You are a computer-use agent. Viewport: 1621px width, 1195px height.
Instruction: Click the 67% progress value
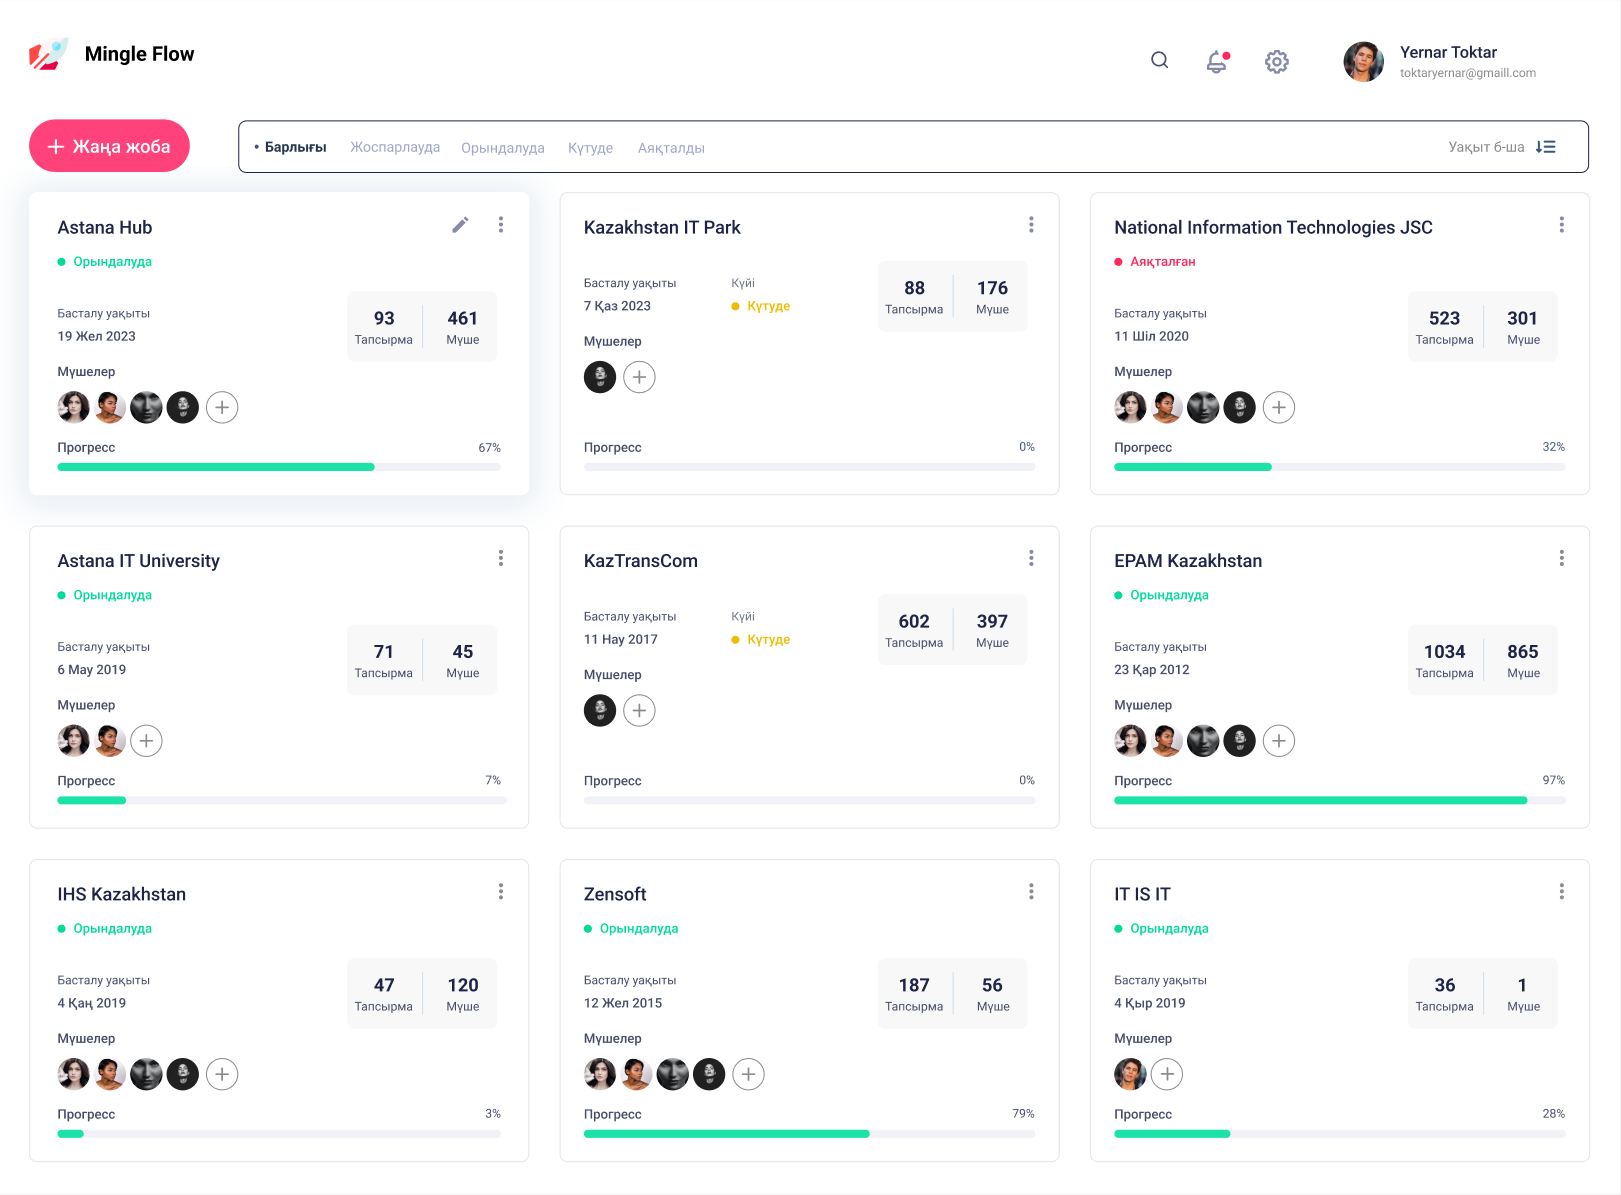tap(489, 447)
